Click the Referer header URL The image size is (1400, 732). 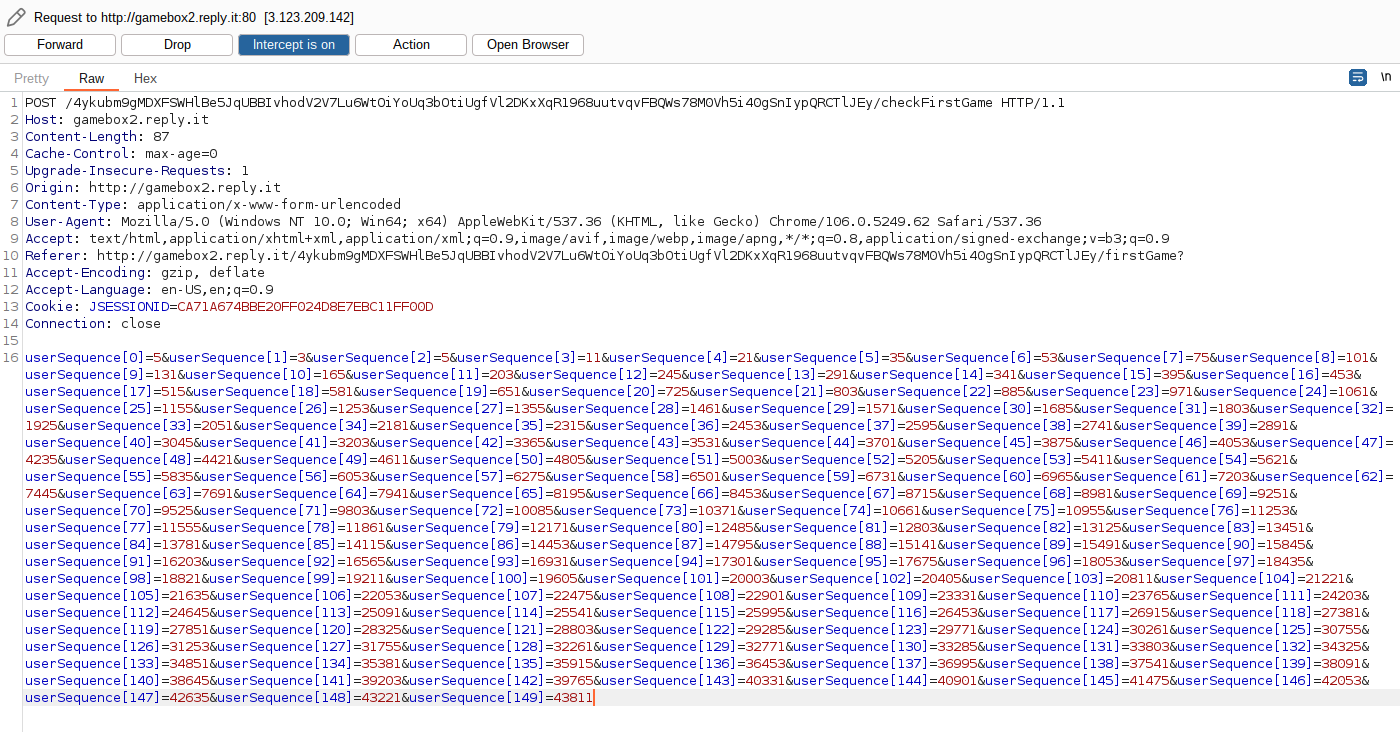click(640, 256)
